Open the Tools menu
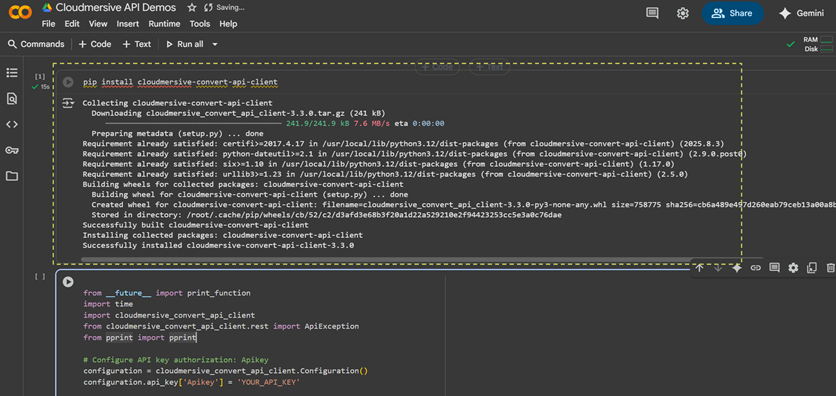836x396 pixels. pos(200,24)
